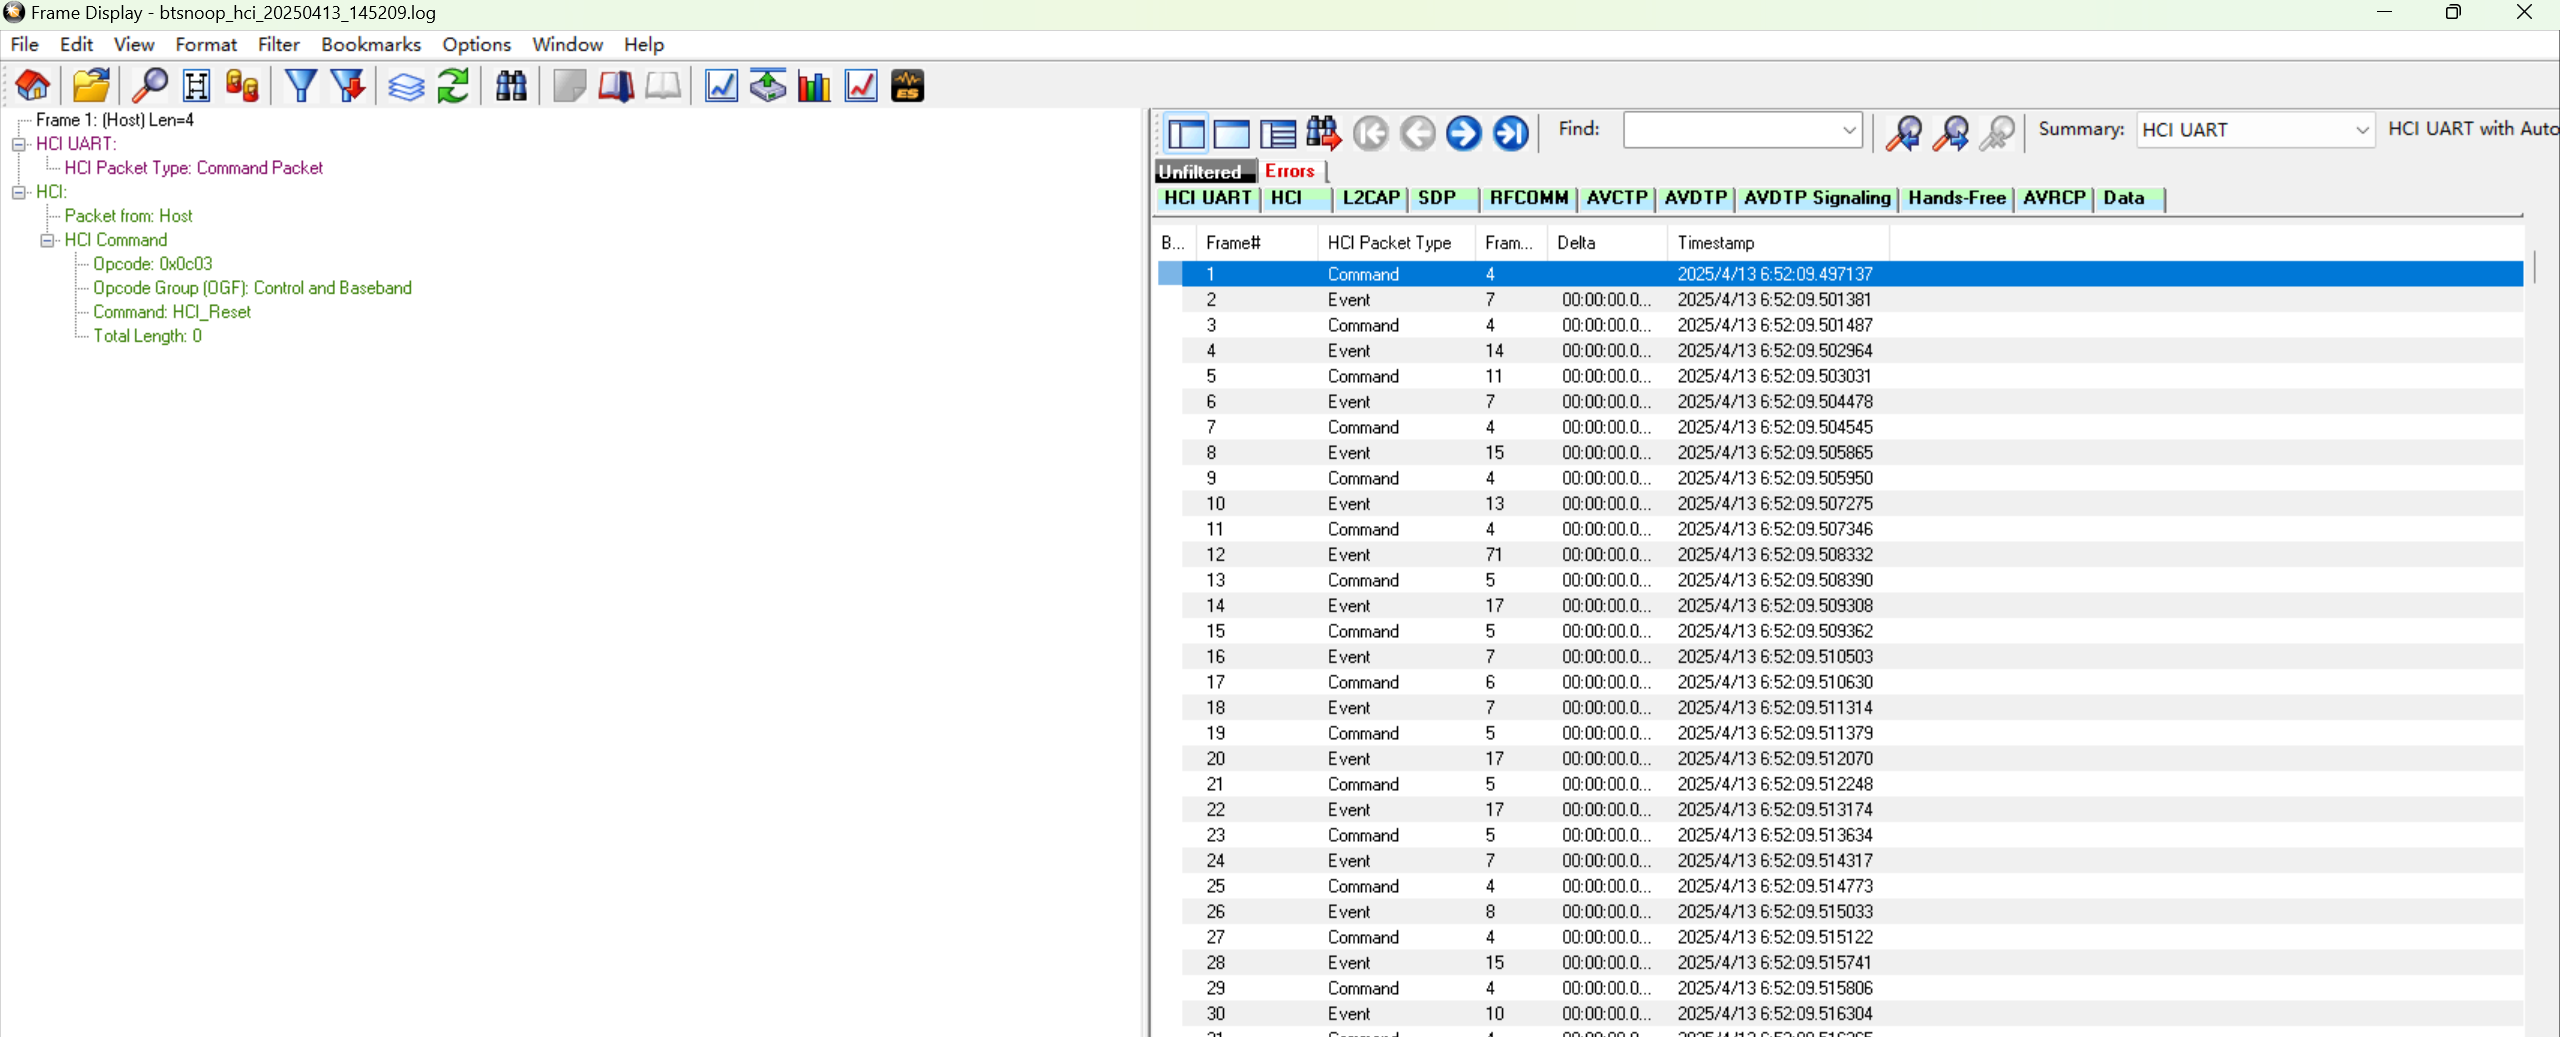The image size is (2560, 1037).
Task: Click the home (Control window) toolbar icon
Action: 33,86
